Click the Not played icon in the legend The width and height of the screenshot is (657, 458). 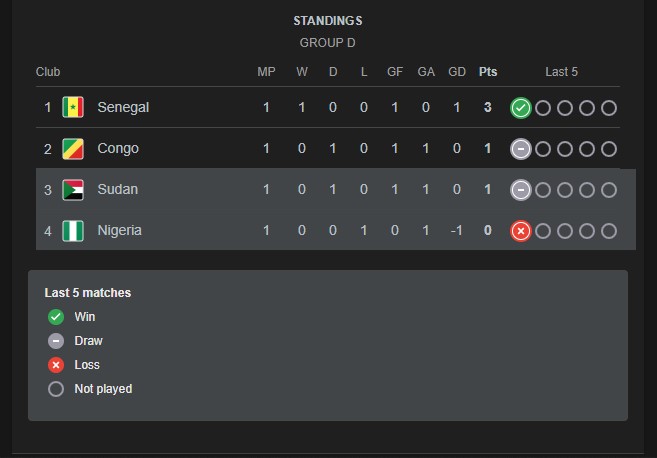(56, 389)
